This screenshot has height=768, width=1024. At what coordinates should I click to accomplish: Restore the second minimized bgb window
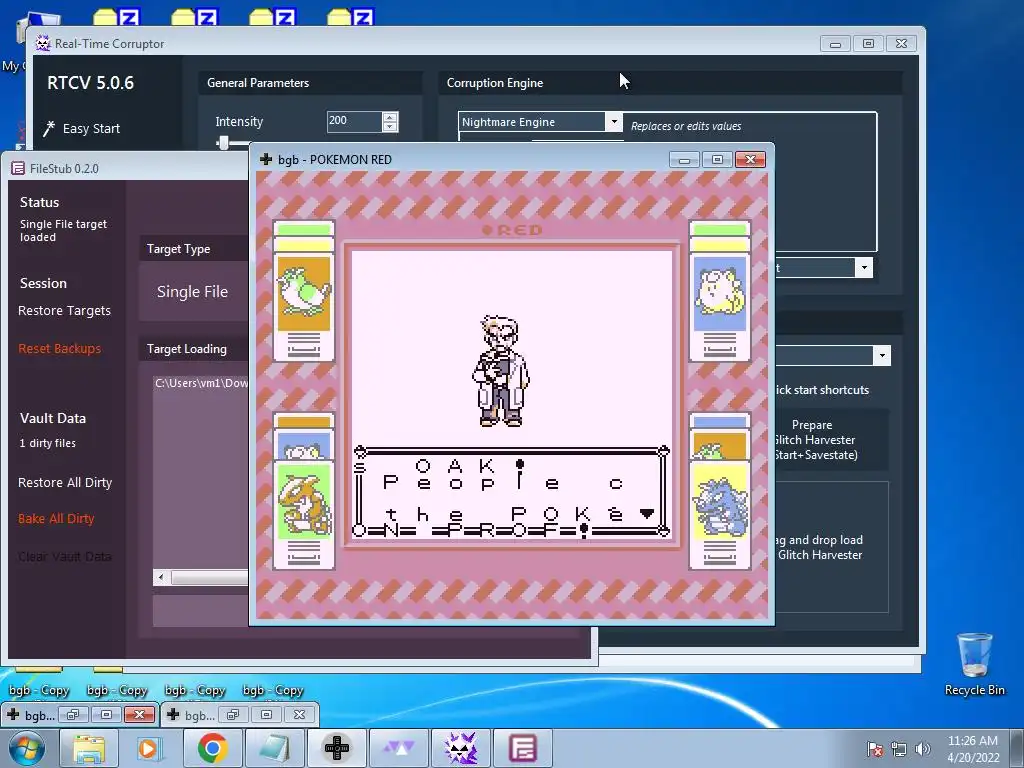tap(233, 714)
